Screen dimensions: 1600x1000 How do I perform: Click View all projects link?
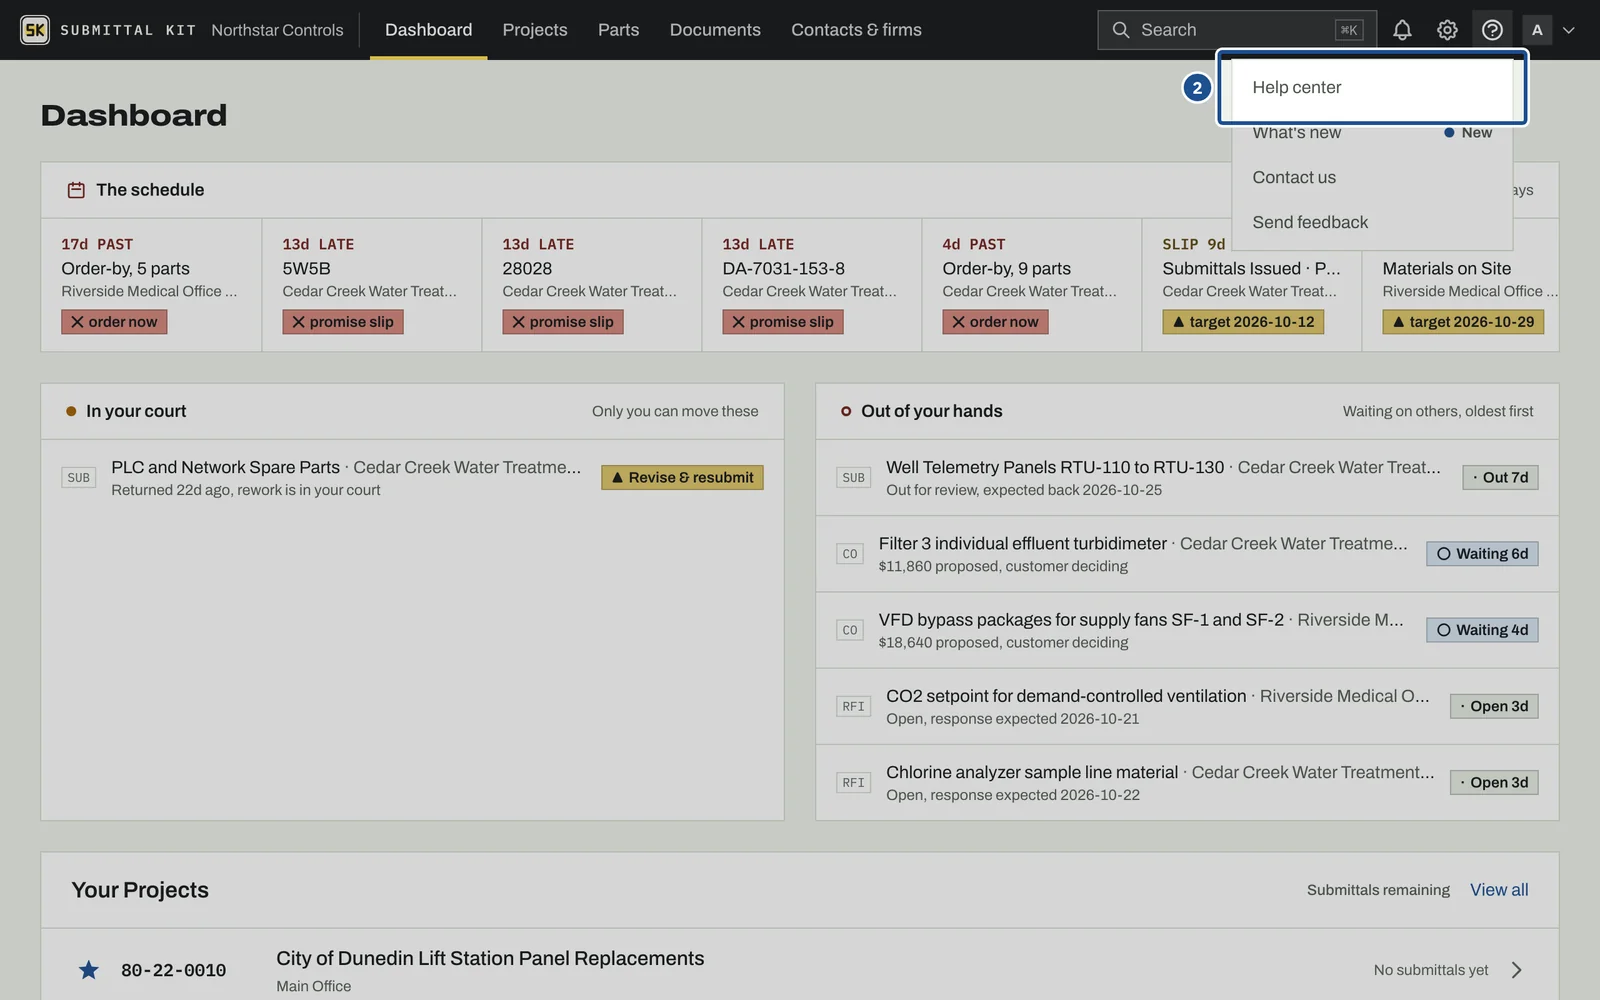point(1499,890)
